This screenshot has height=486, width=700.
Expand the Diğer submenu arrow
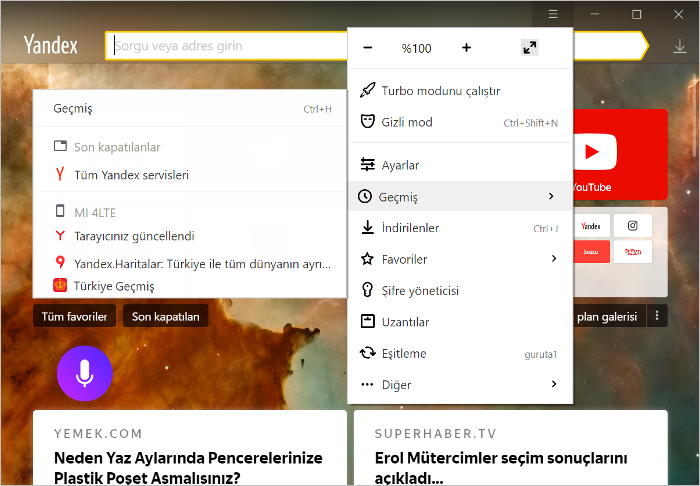click(554, 384)
